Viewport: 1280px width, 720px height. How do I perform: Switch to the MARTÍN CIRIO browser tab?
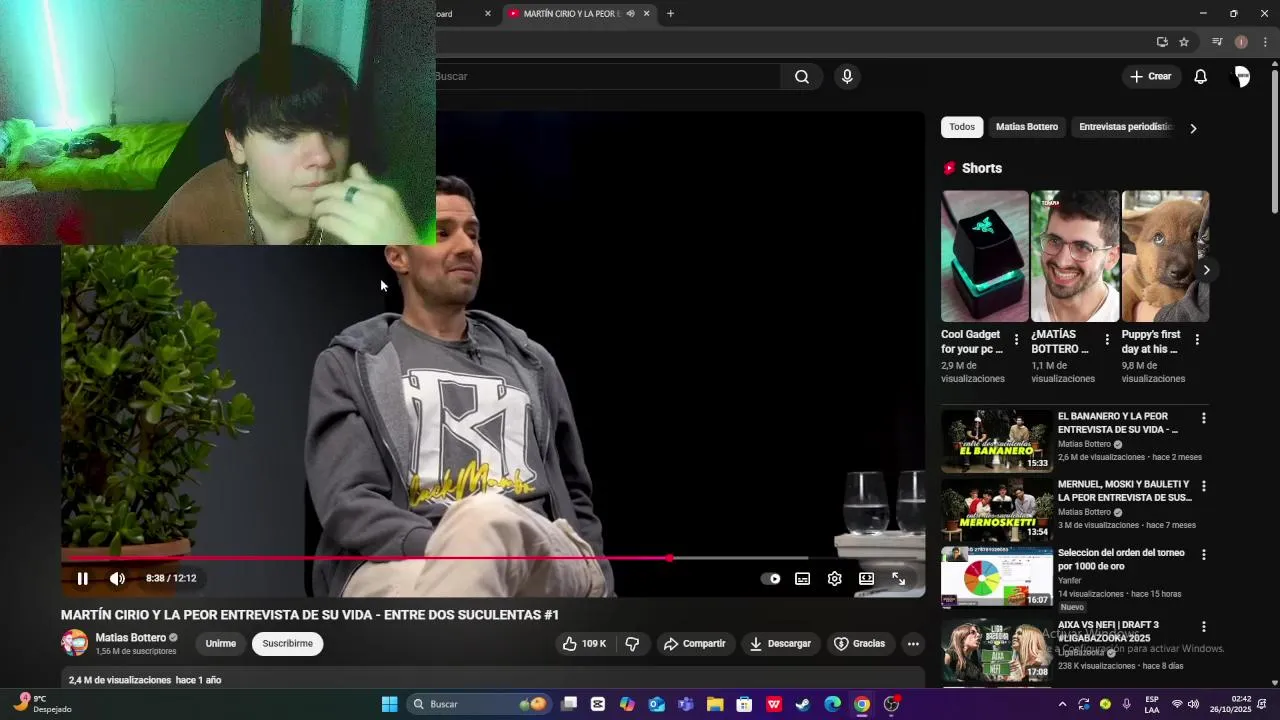click(570, 14)
